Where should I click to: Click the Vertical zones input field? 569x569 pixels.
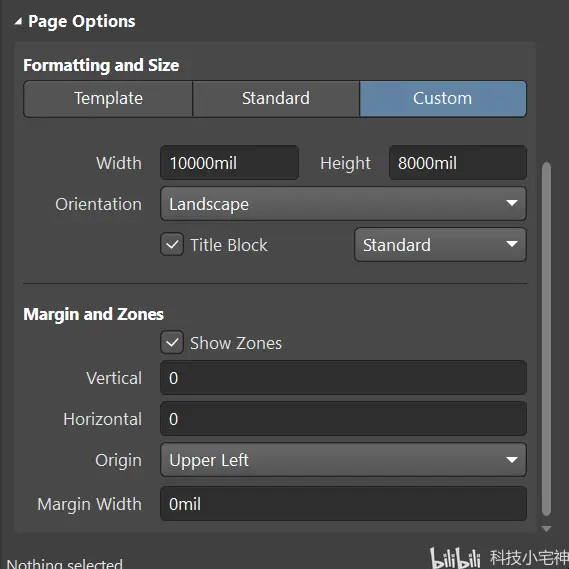coord(343,377)
